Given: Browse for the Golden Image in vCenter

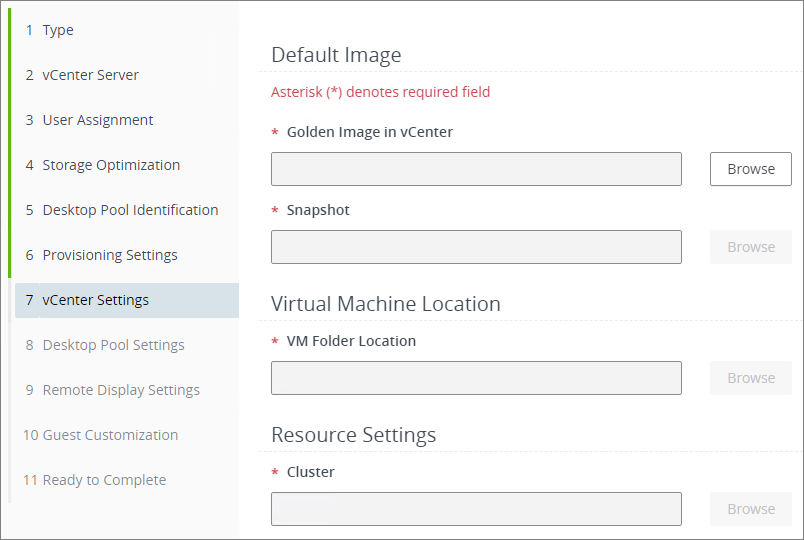Looking at the screenshot, I should point(750,169).
